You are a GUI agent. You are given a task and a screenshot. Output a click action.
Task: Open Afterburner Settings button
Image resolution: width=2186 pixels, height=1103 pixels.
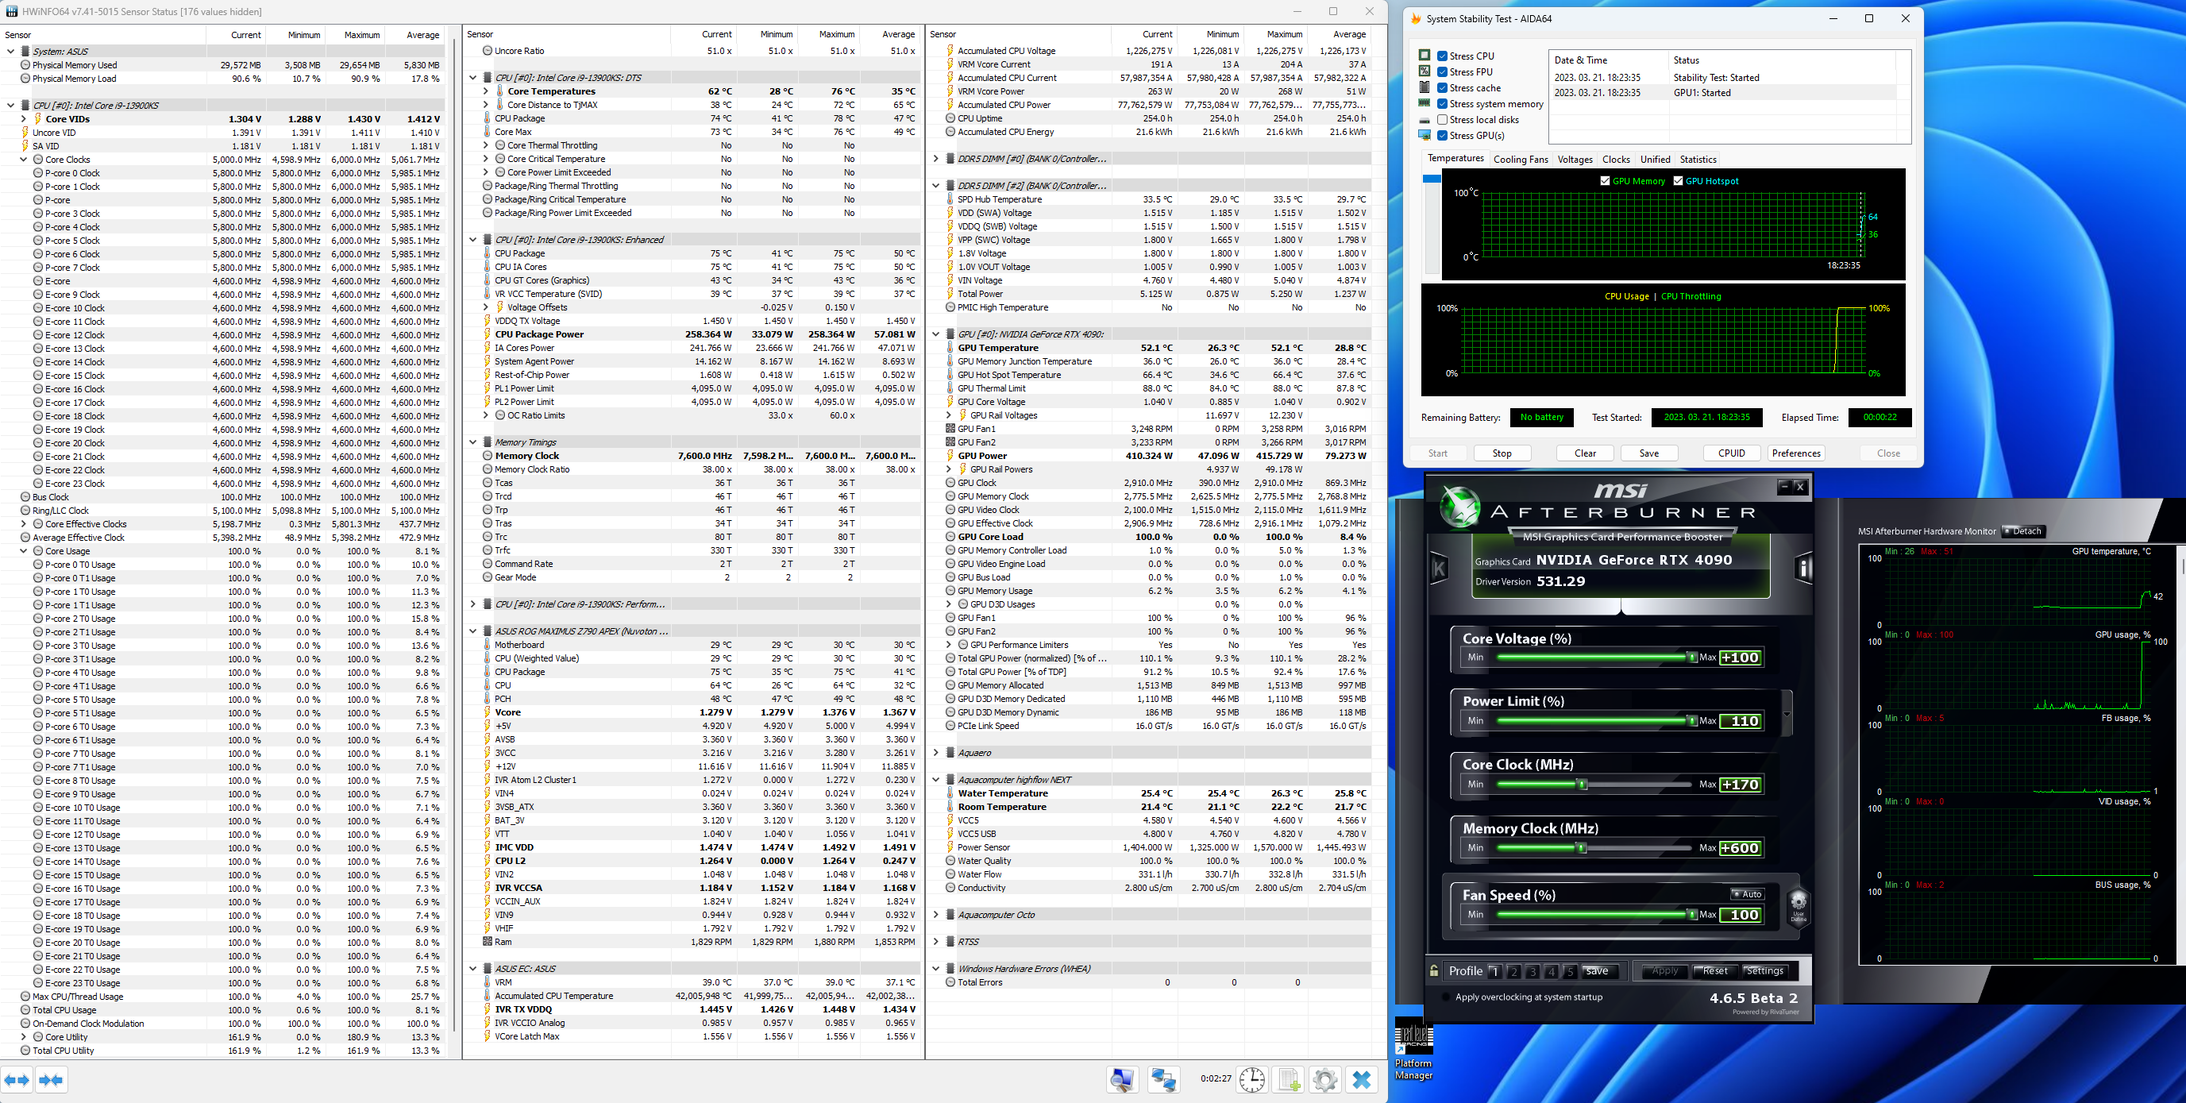pyautogui.click(x=1766, y=971)
